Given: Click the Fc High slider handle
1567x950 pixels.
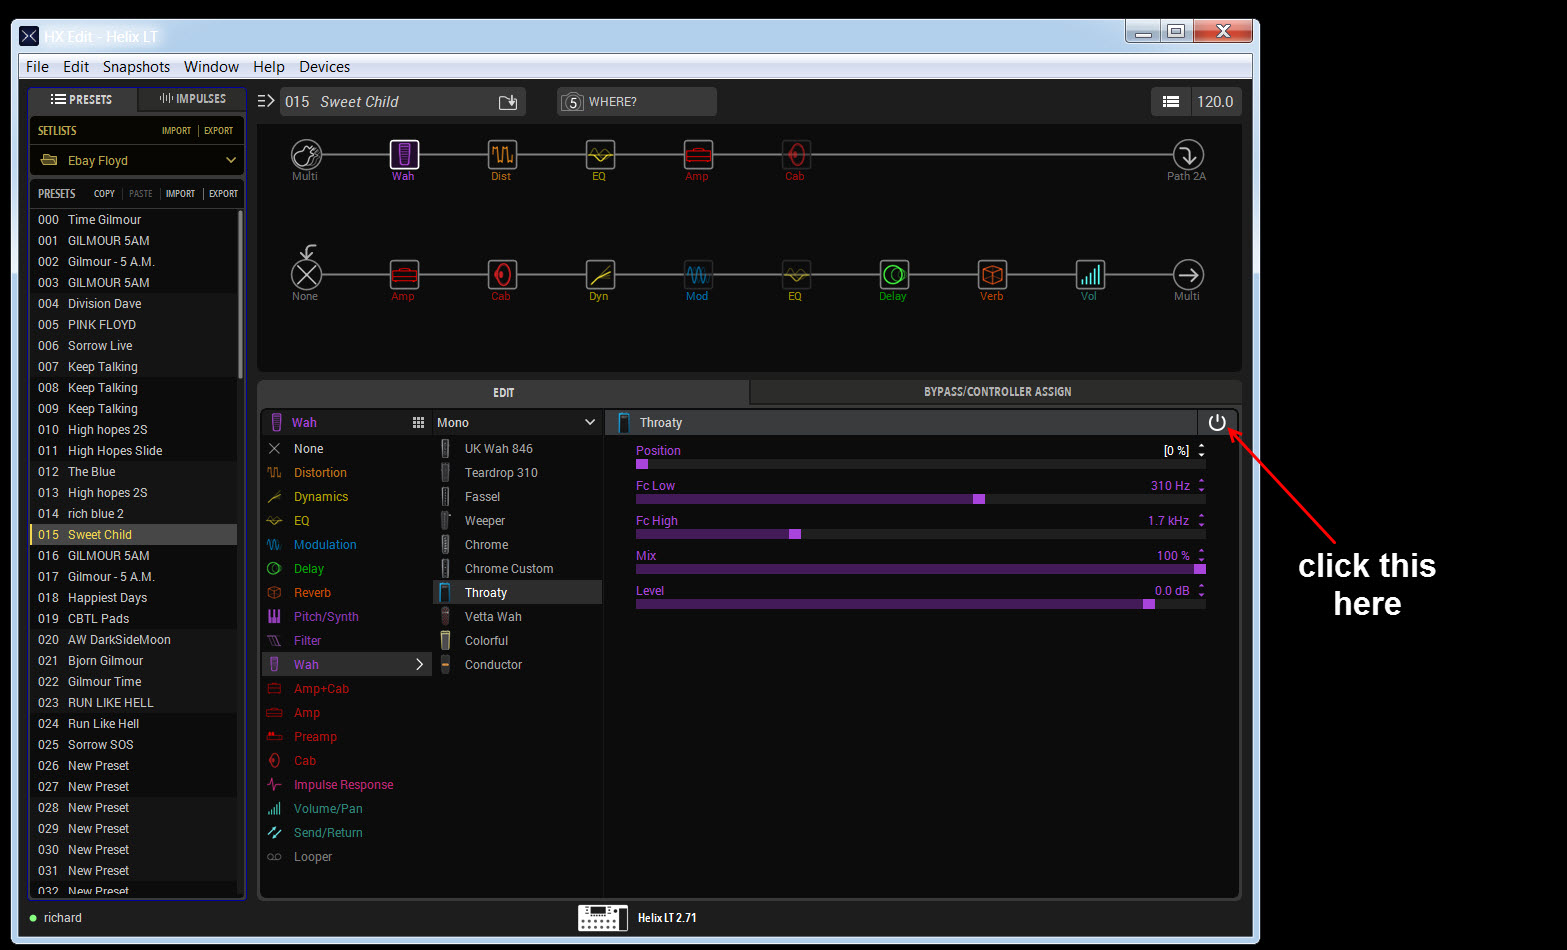Looking at the screenshot, I should click(x=795, y=534).
